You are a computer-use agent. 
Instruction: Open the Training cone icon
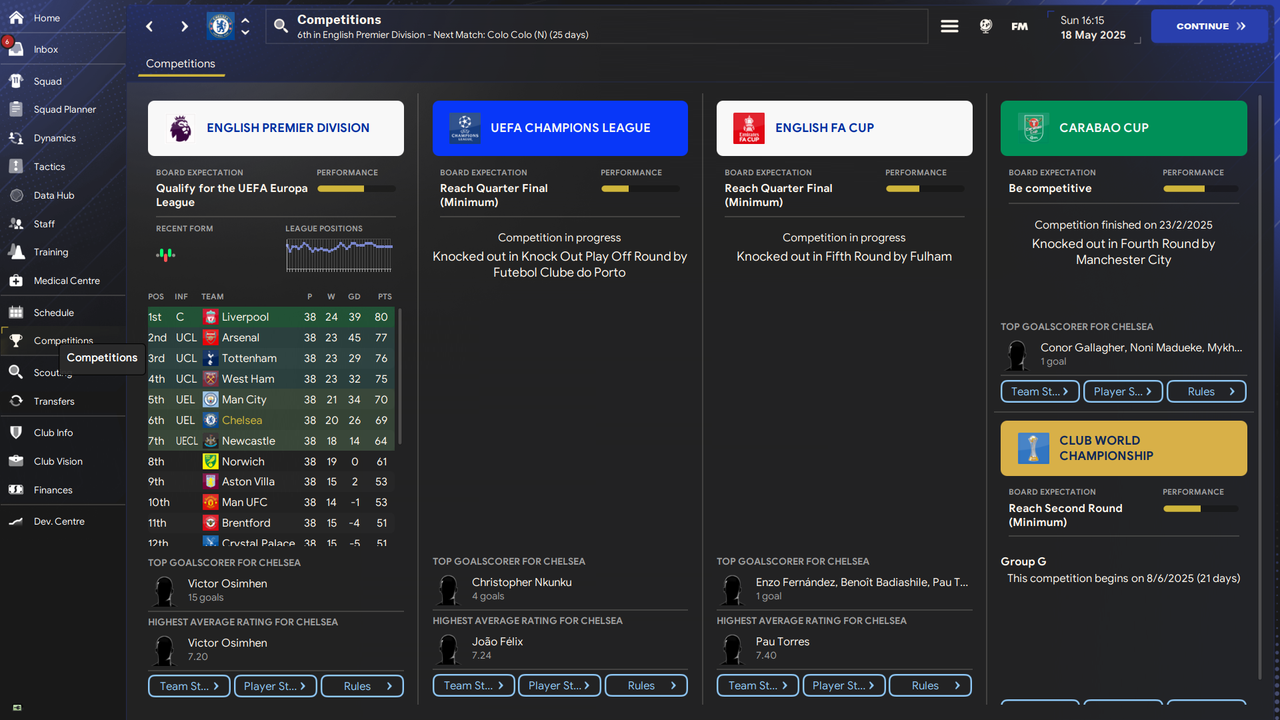coord(16,252)
